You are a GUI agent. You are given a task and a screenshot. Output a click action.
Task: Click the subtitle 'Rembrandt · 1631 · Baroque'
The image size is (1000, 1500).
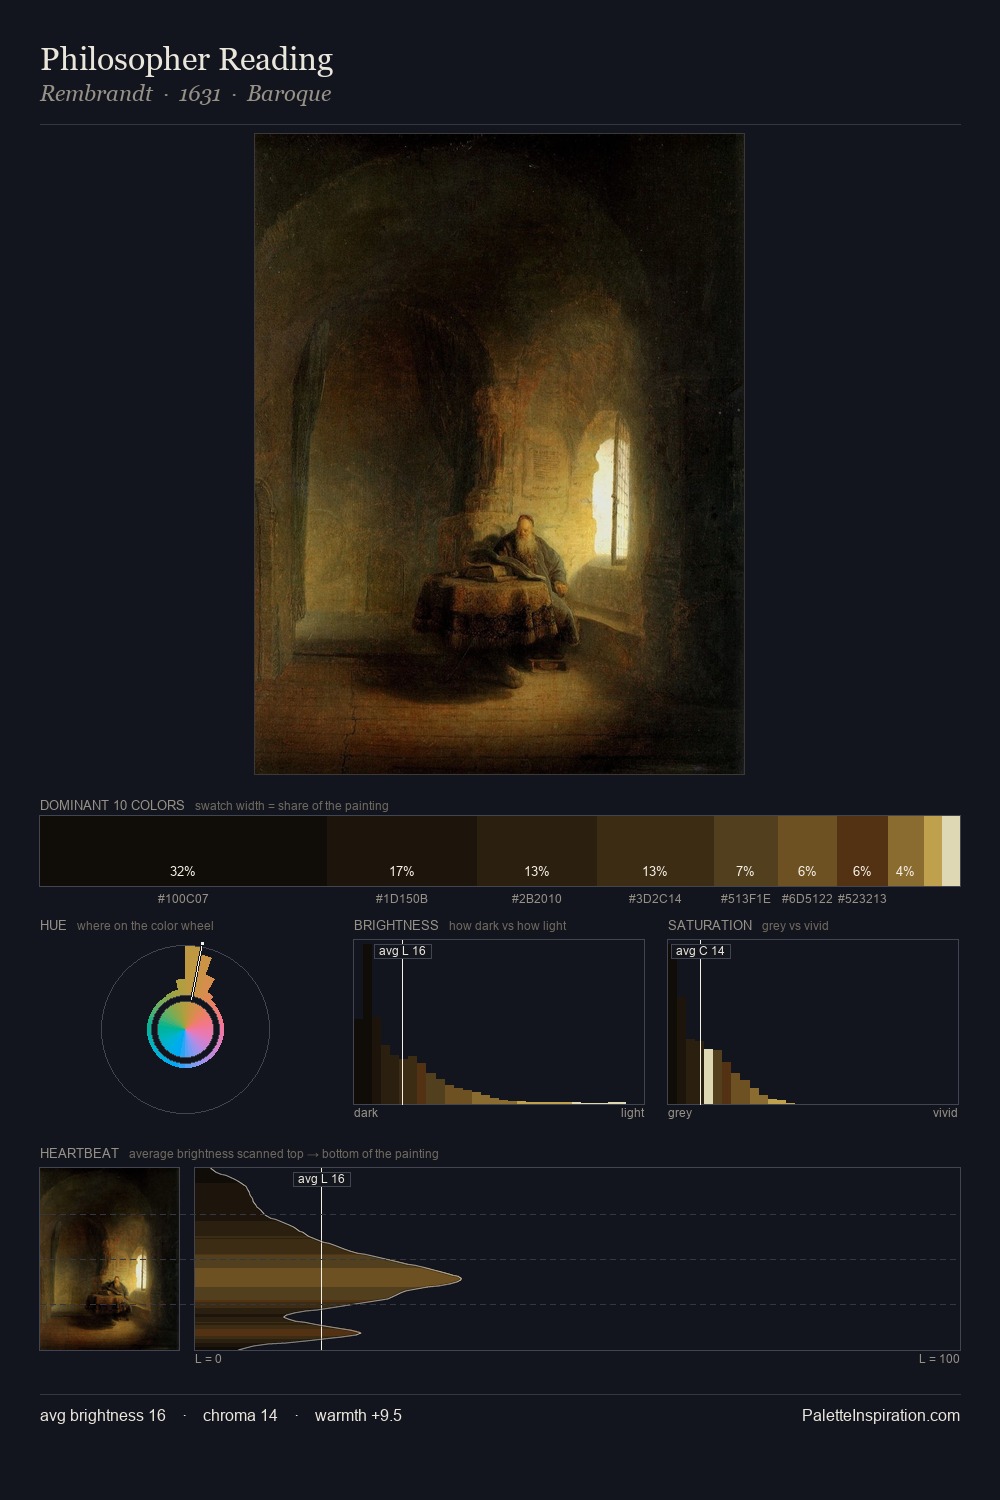[x=186, y=94]
